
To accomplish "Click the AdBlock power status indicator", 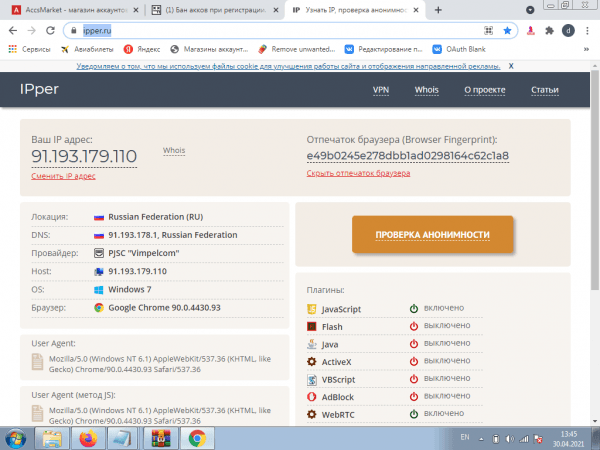I will pos(412,396).
